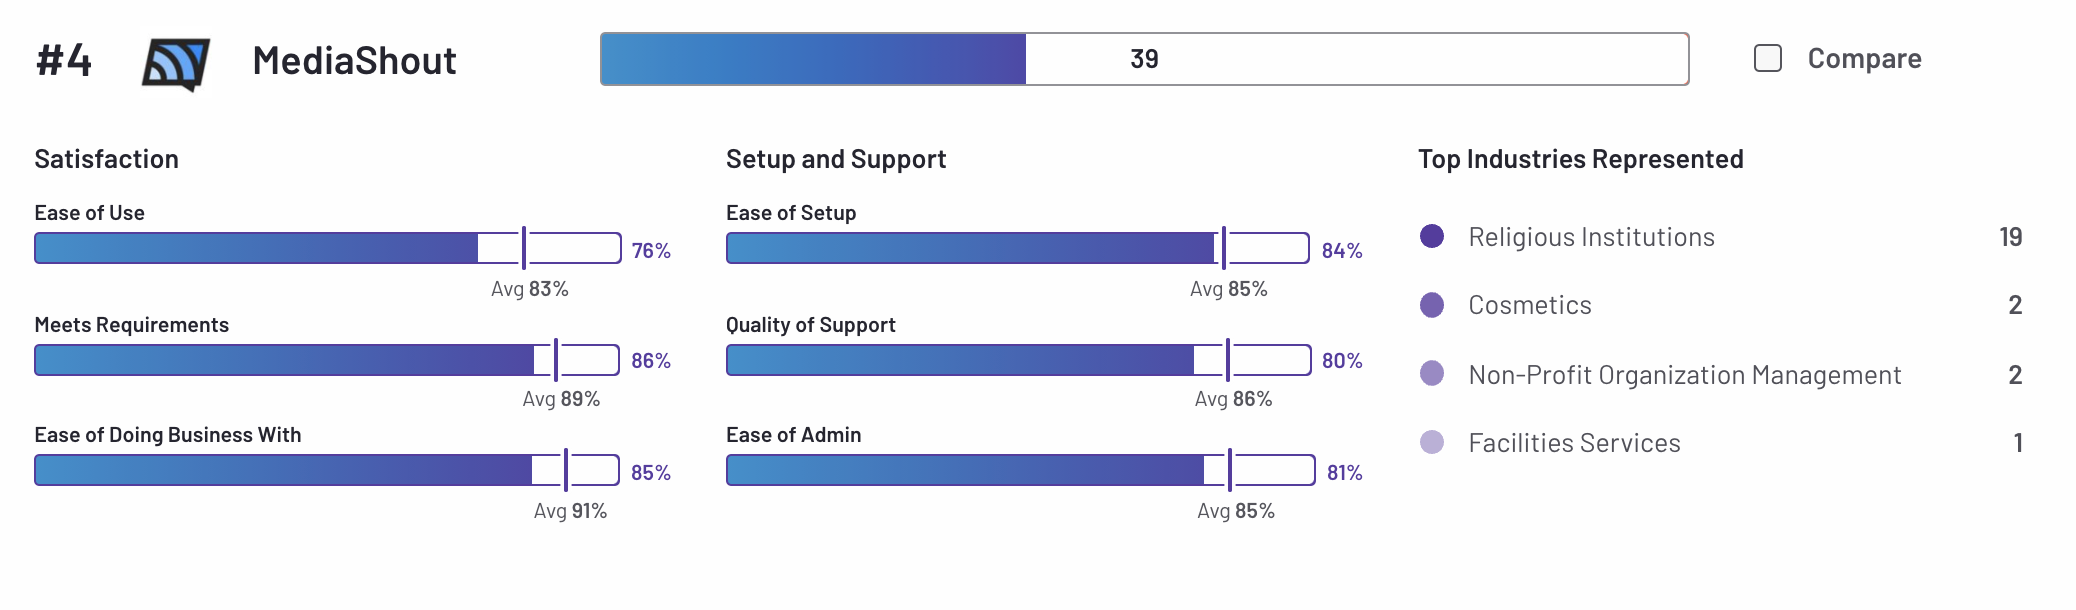Select the Ease of Setup rating bar
The height and width of the screenshot is (610, 2076).
pyautogui.click(x=1018, y=248)
